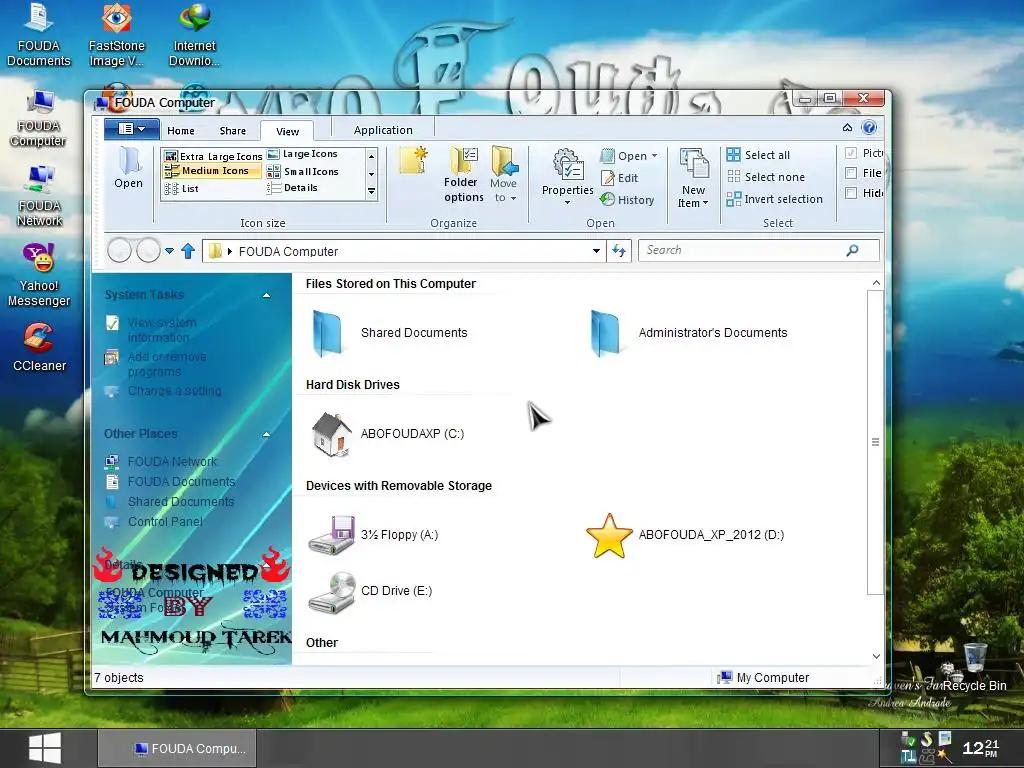Select the CD Drive (E:) icon
Viewport: 1024px width, 768px height.
332,592
